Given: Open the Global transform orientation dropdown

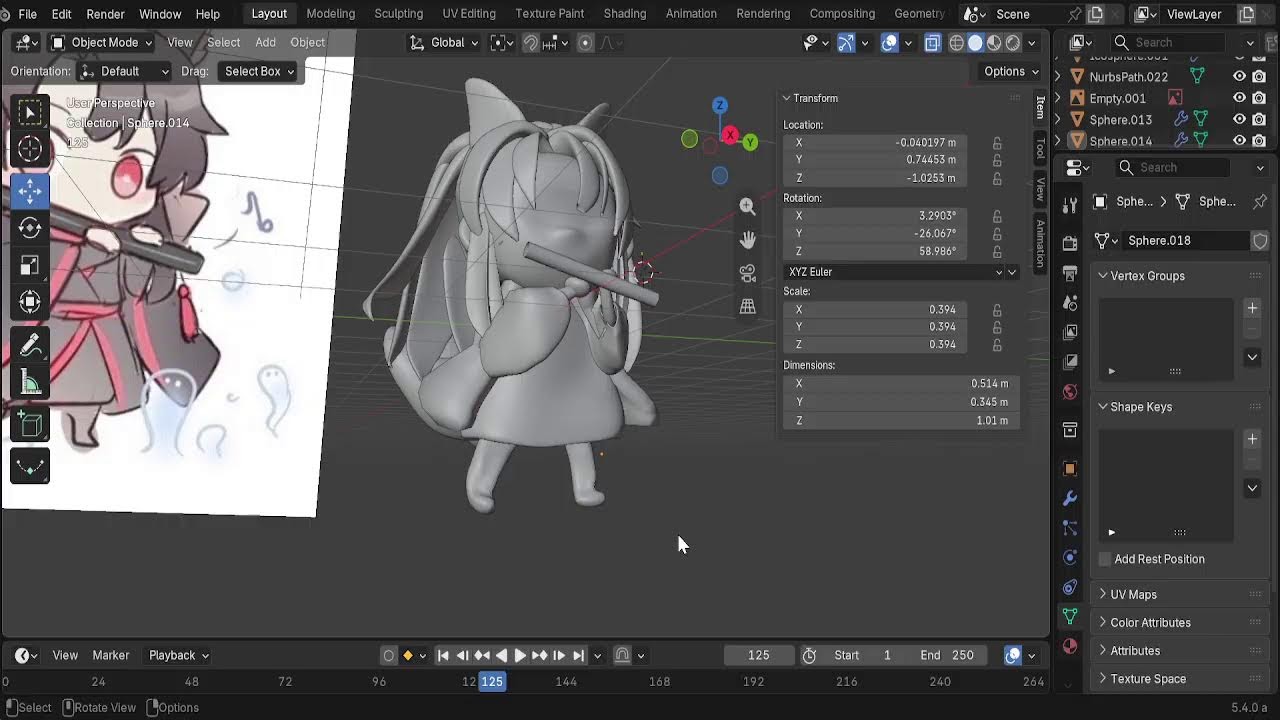Looking at the screenshot, I should click(445, 42).
